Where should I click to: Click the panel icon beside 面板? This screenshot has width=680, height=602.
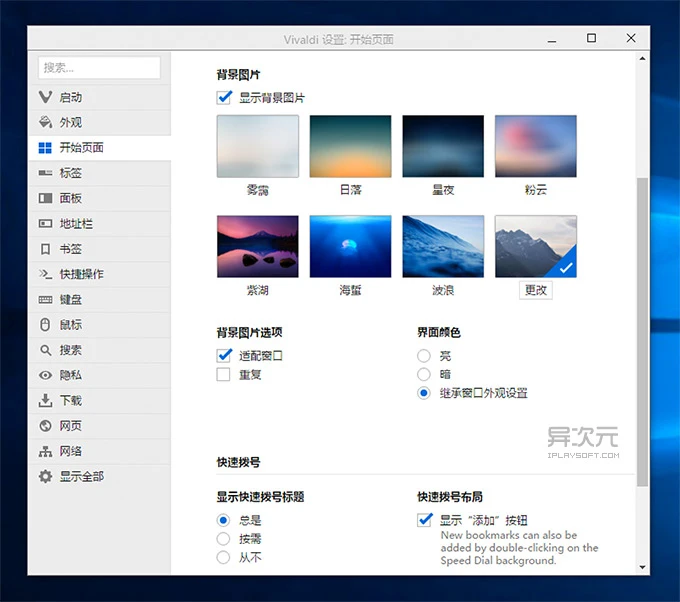45,198
